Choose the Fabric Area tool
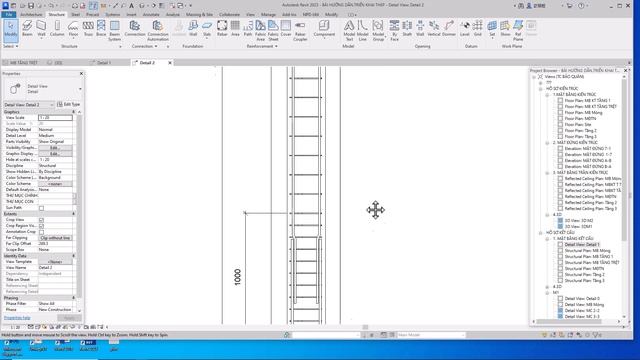 coord(260,30)
